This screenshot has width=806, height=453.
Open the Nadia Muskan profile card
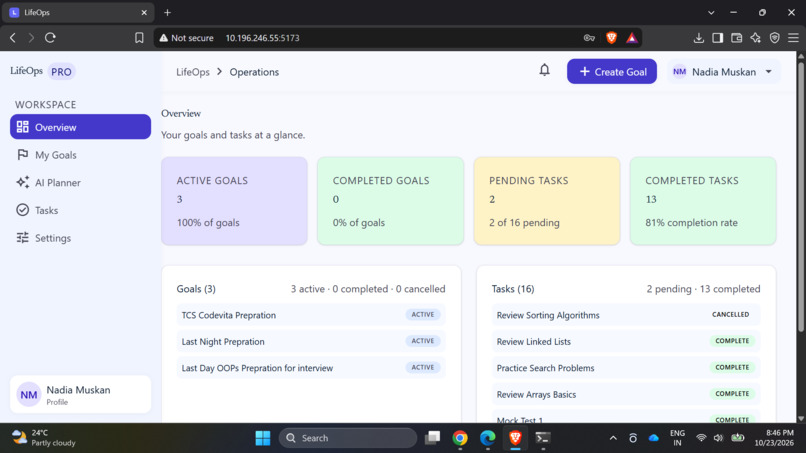(x=80, y=394)
